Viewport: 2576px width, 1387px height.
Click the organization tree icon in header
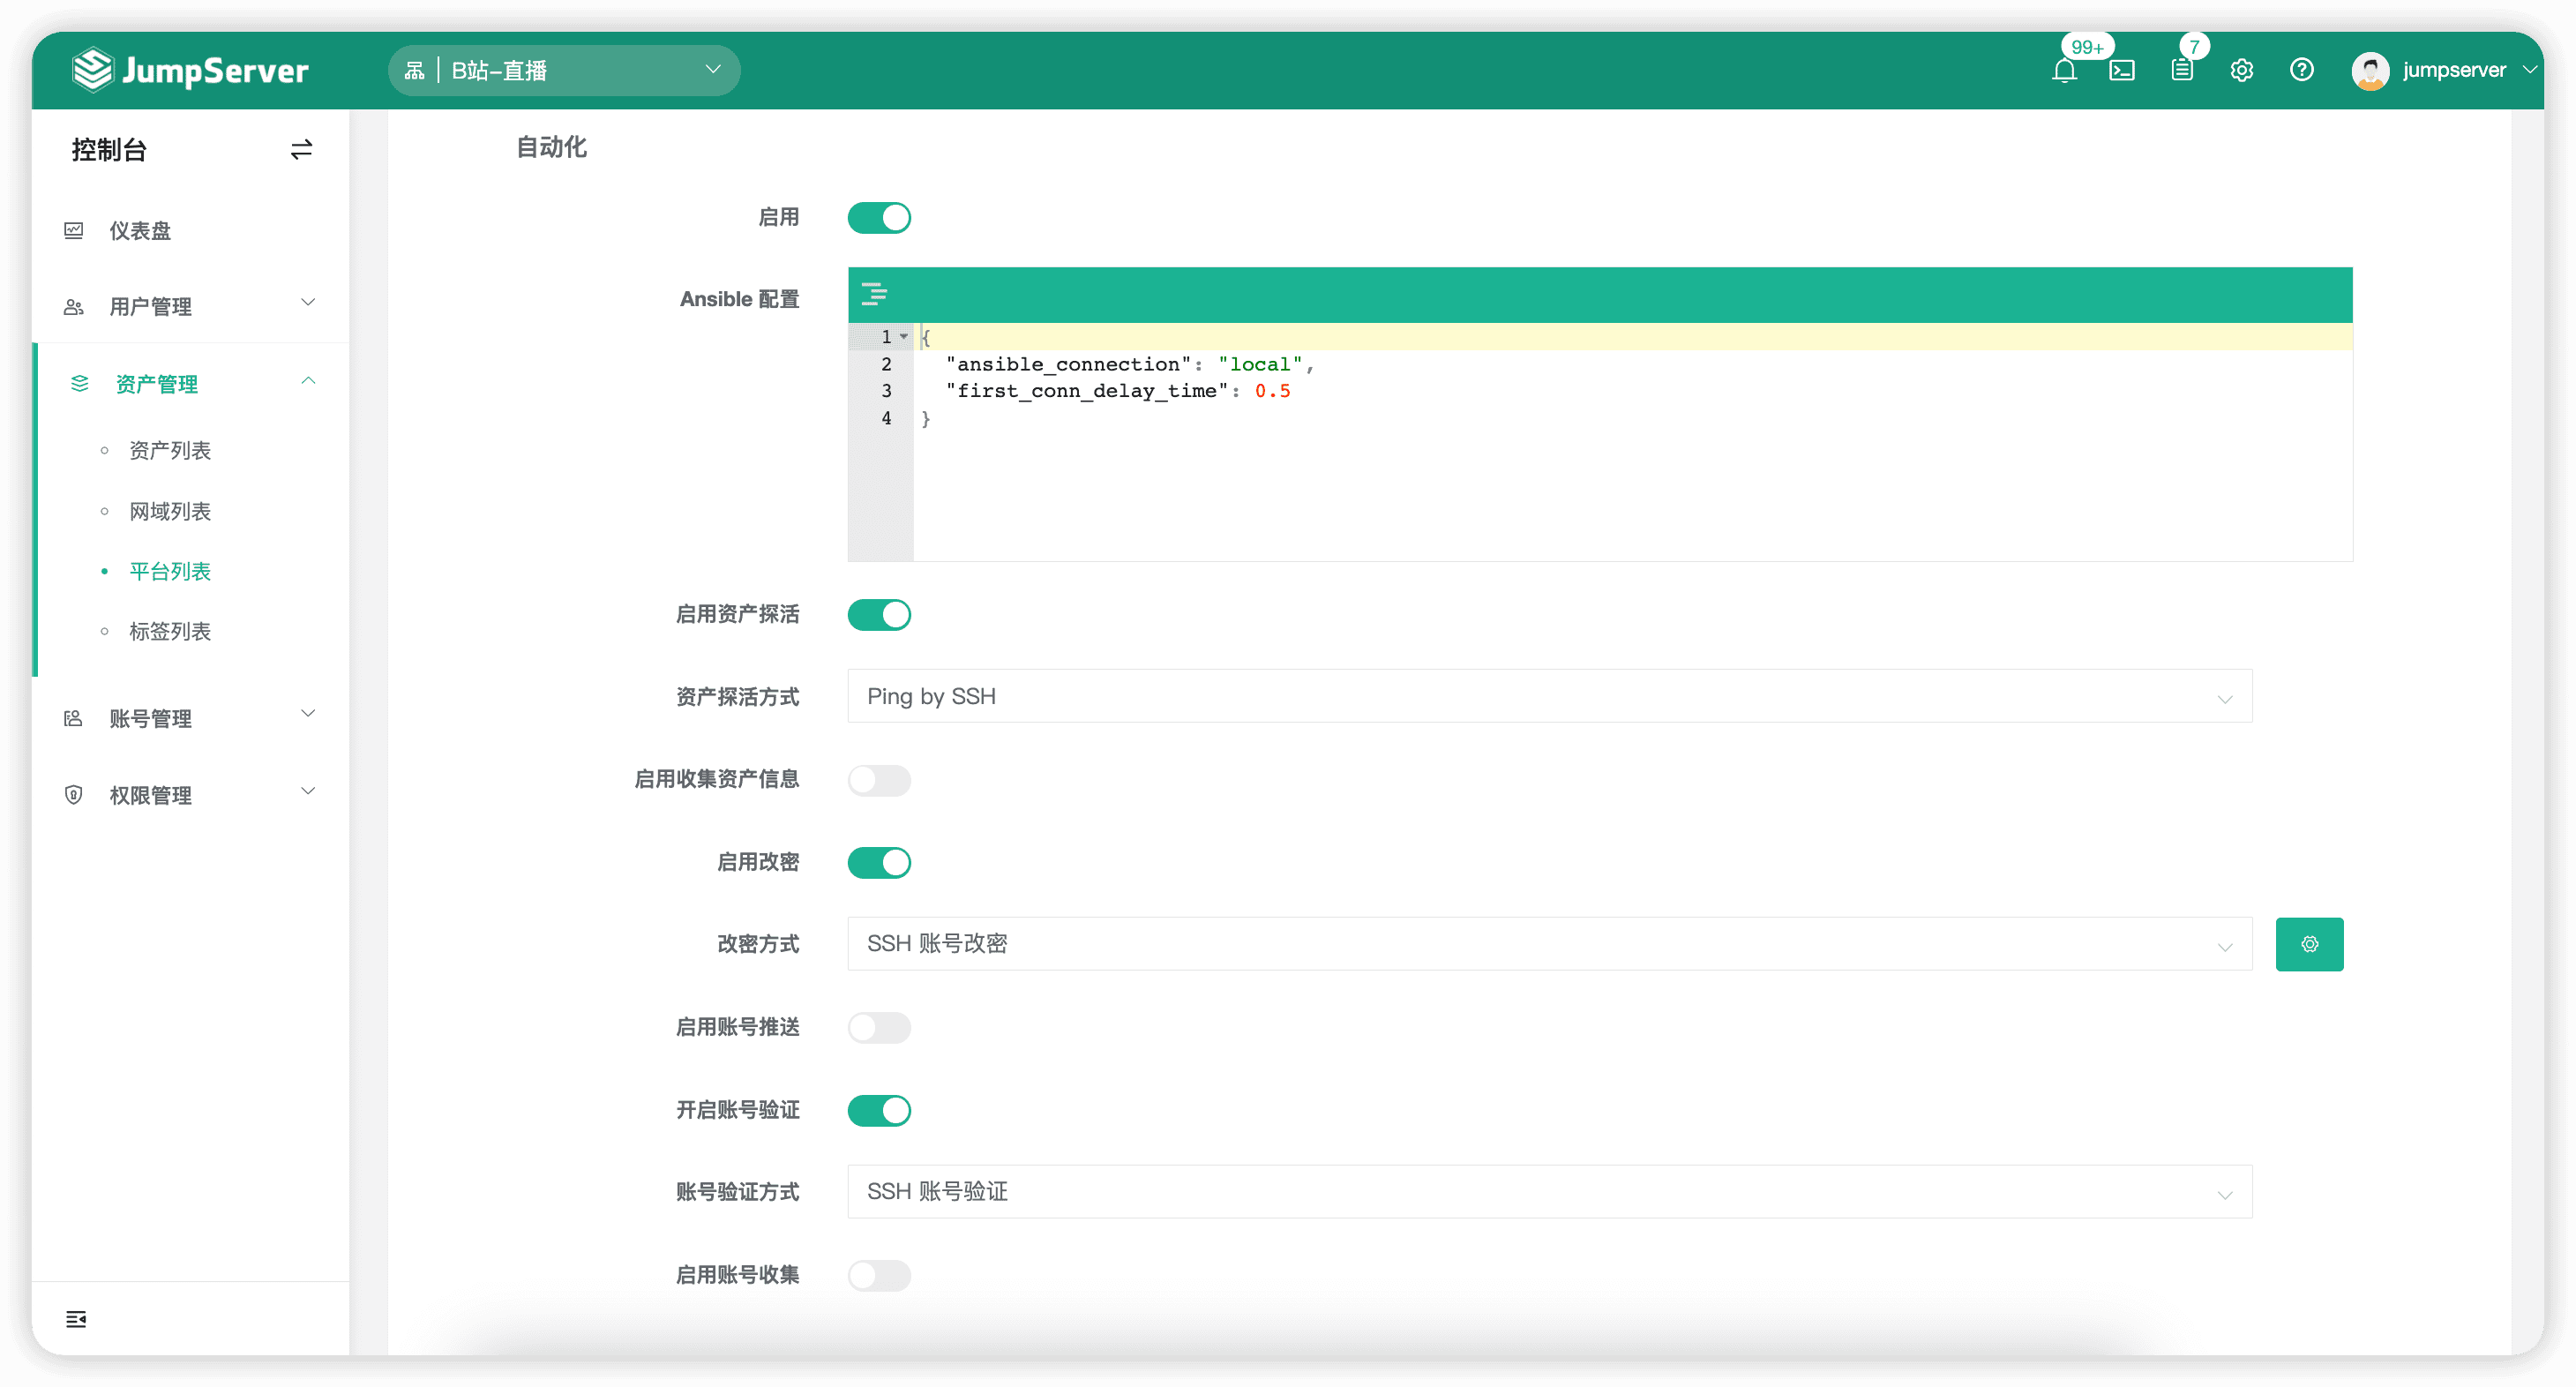click(x=414, y=70)
